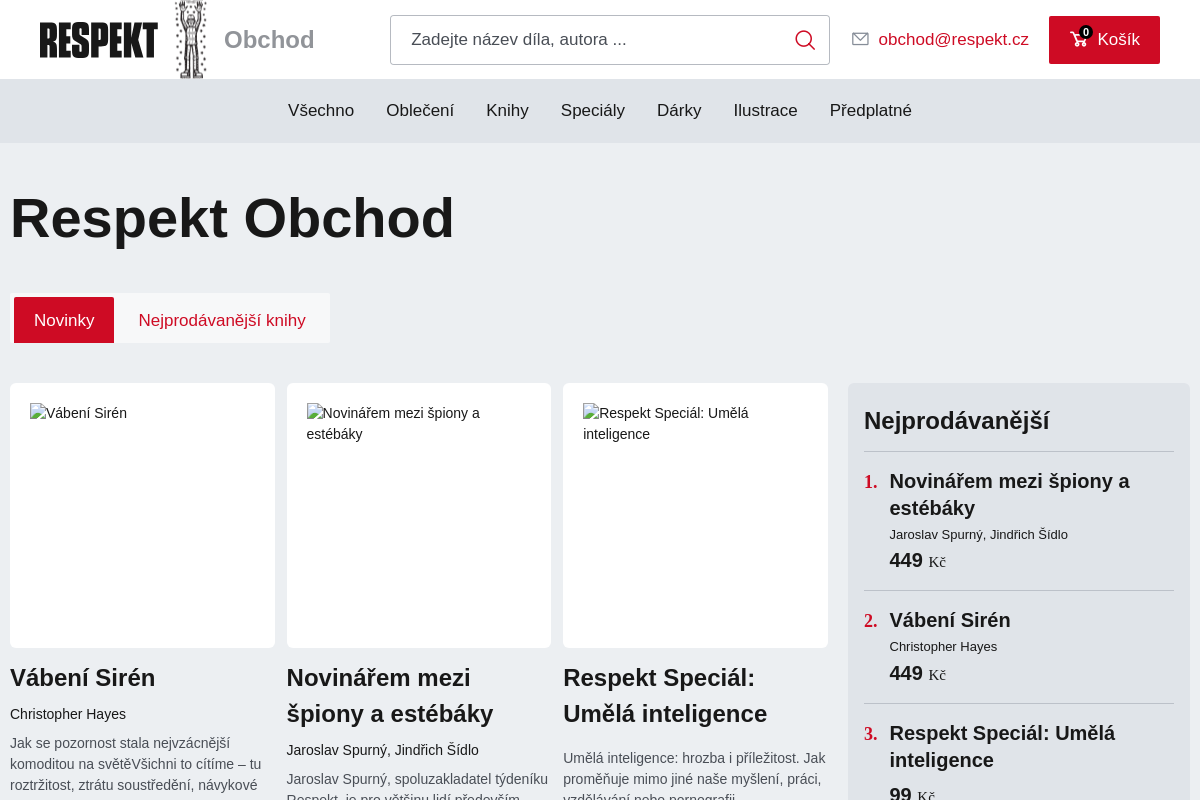Open bestseller number 3 Respekt Speciál
The width and height of the screenshot is (1200, 800).
point(1002,746)
